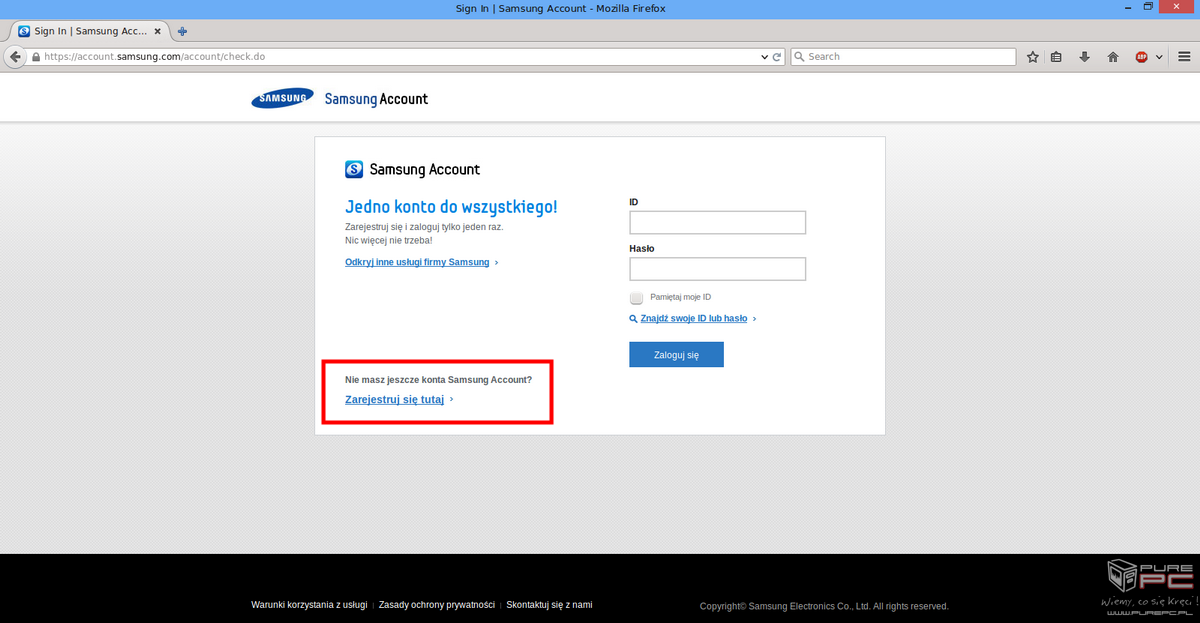Open the bookmarks list icon
This screenshot has height=623, width=1200.
pyautogui.click(x=1057, y=57)
